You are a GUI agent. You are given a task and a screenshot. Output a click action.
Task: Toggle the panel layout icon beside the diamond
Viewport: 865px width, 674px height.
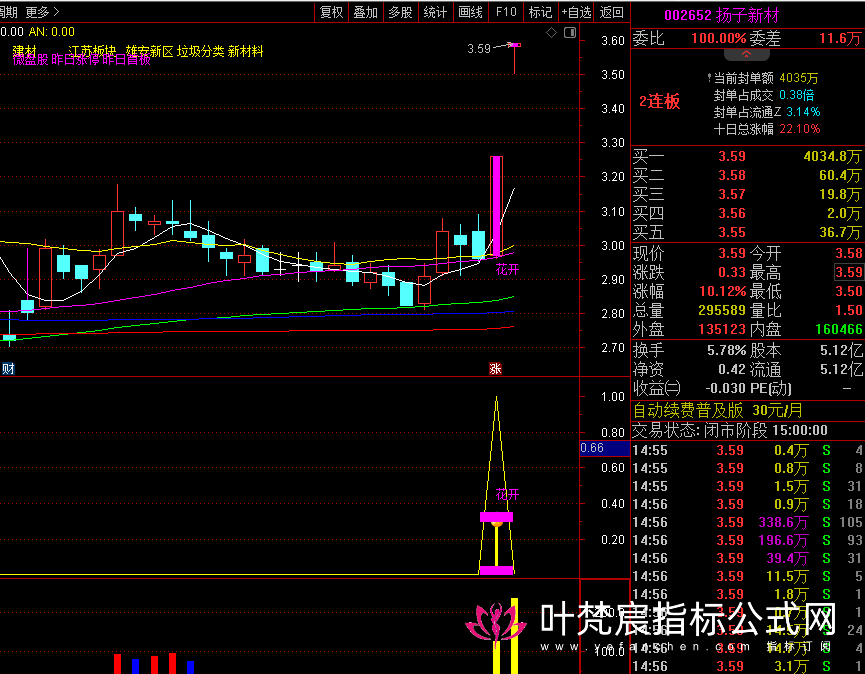click(570, 33)
